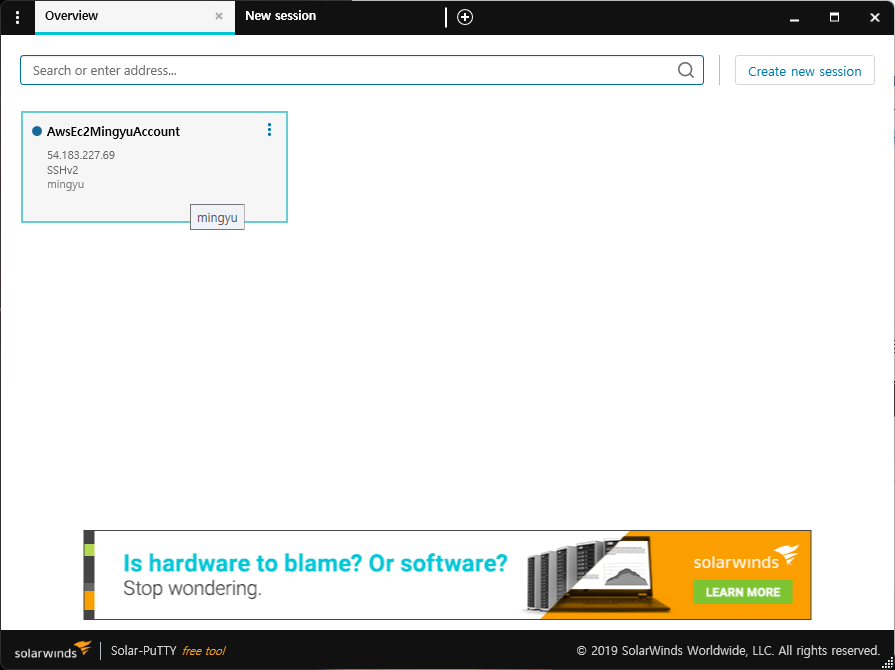Click the solarwinds logo in the footer

(x=53, y=650)
